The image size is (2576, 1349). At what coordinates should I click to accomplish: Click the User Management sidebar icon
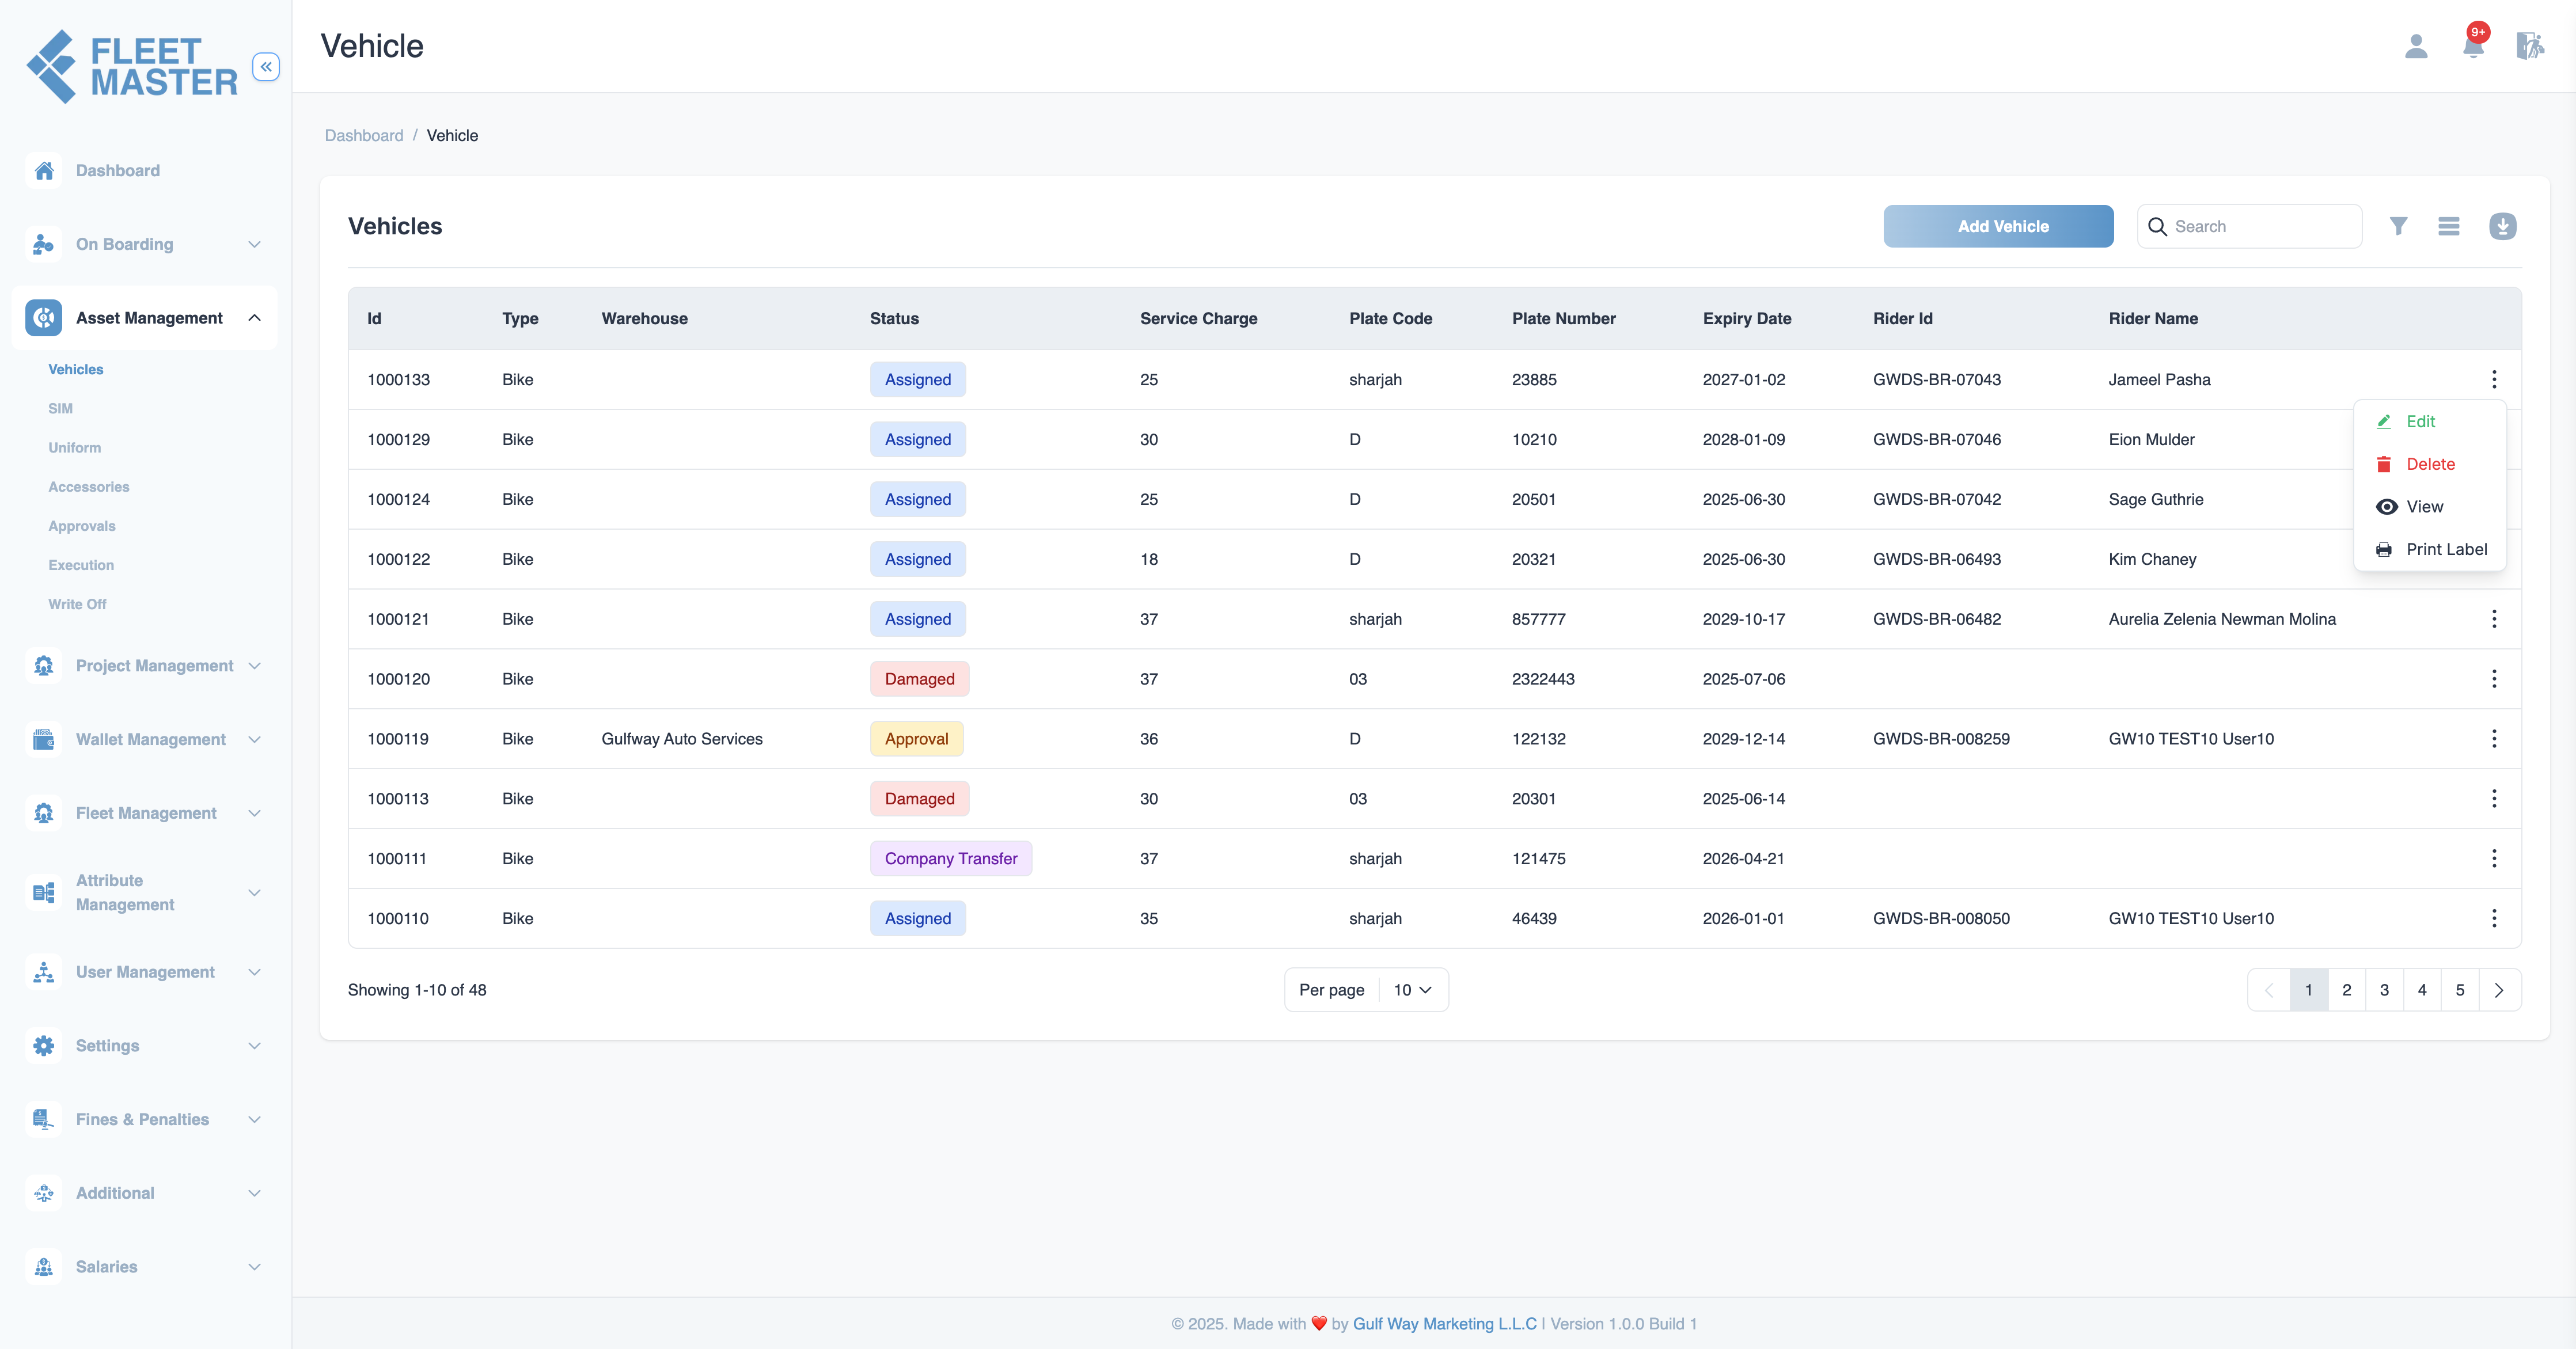click(x=44, y=972)
